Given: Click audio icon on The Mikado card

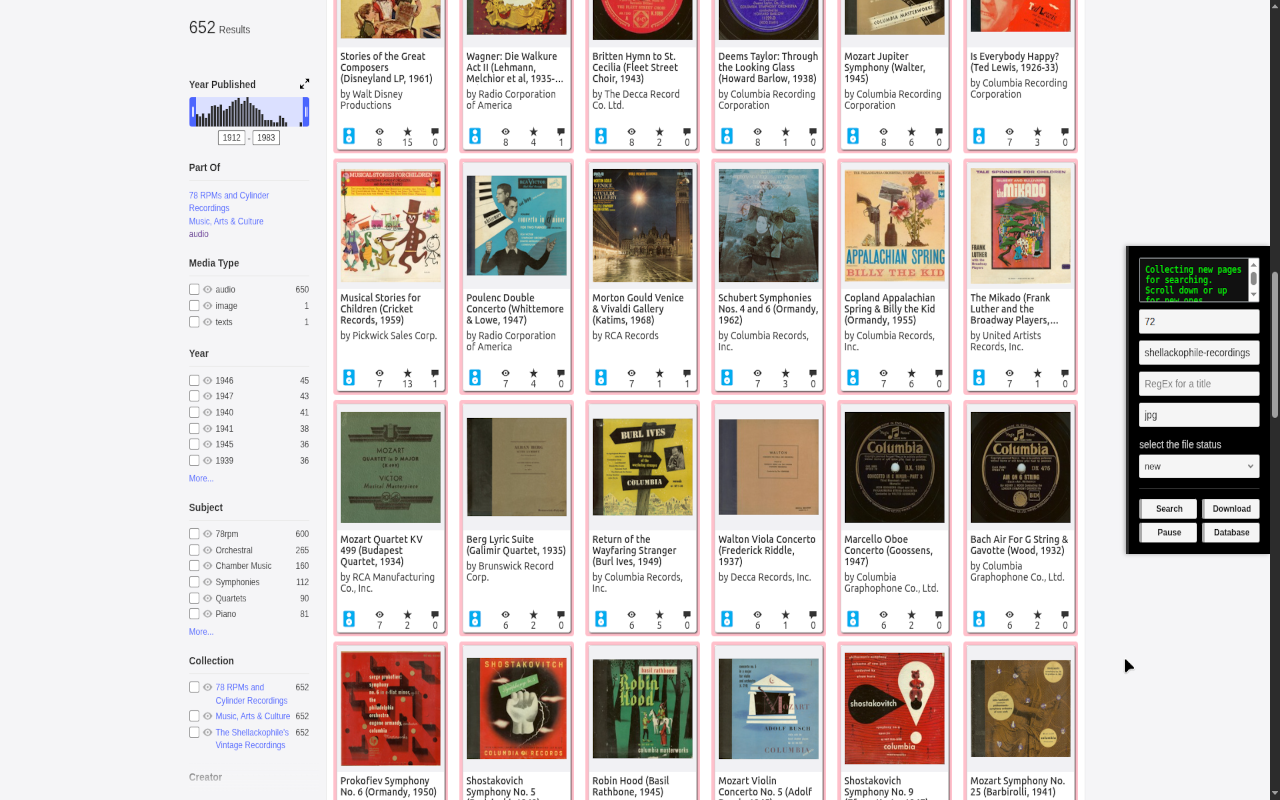Looking at the screenshot, I should [x=979, y=377].
